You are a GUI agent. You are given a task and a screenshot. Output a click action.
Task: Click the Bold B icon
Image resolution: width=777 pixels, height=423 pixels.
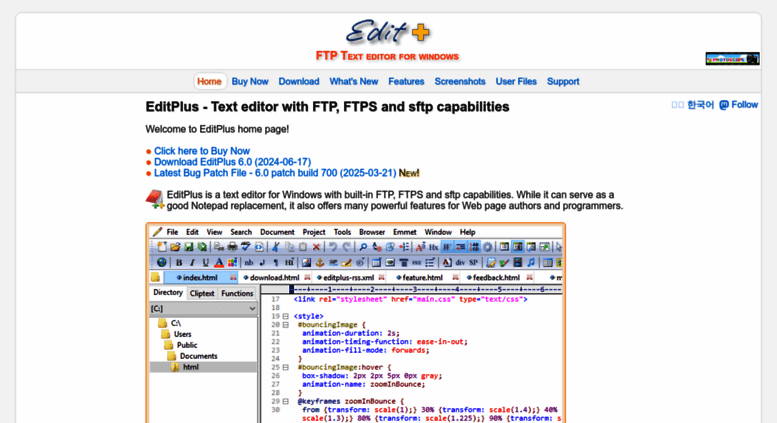pyautogui.click(x=179, y=263)
